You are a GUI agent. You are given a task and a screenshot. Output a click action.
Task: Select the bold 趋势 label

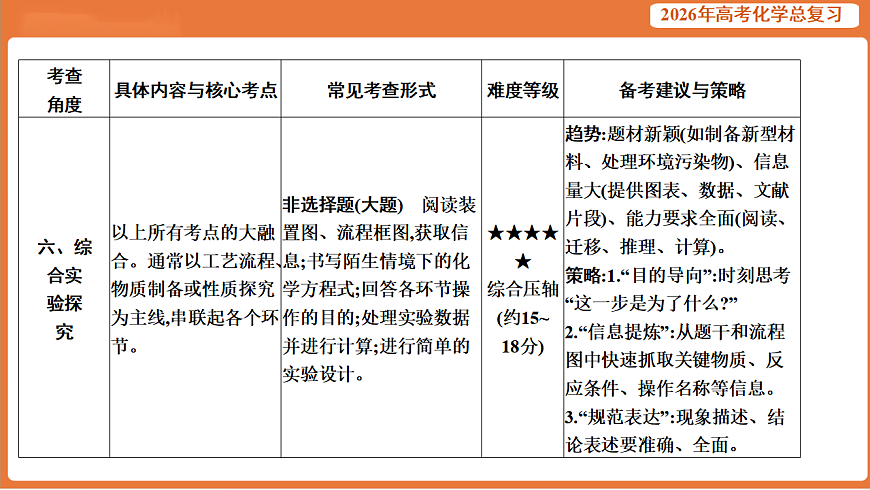tap(584, 134)
